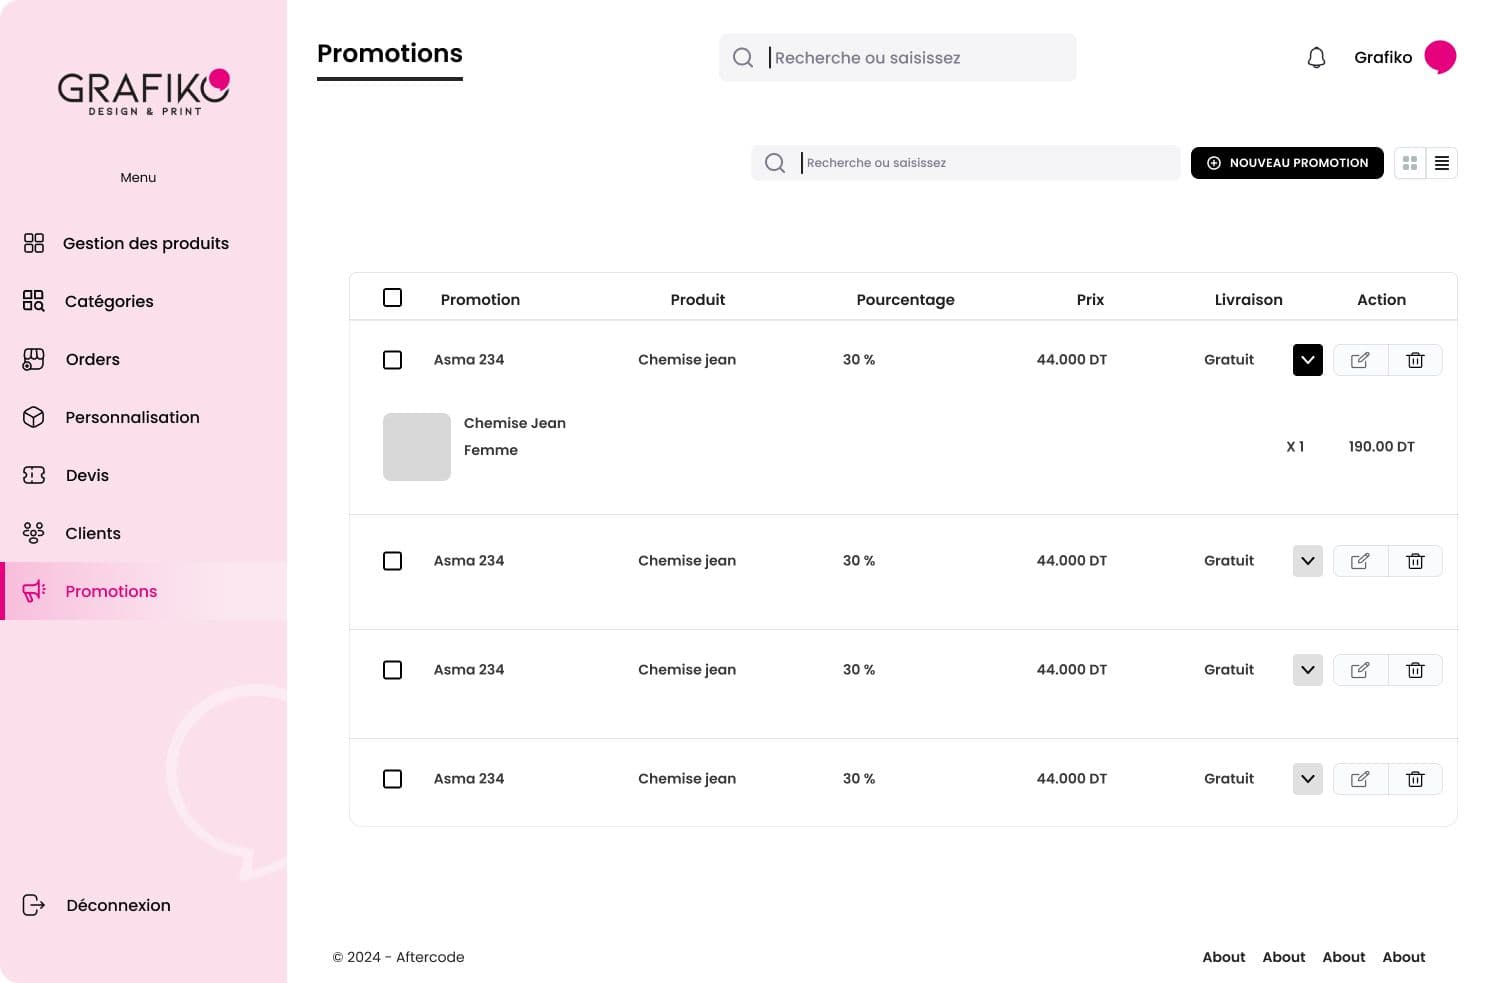Switch to list view layout

click(1441, 163)
